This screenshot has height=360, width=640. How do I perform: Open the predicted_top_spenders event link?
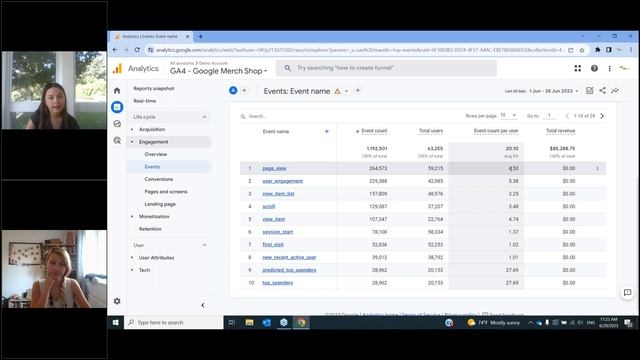[289, 270]
